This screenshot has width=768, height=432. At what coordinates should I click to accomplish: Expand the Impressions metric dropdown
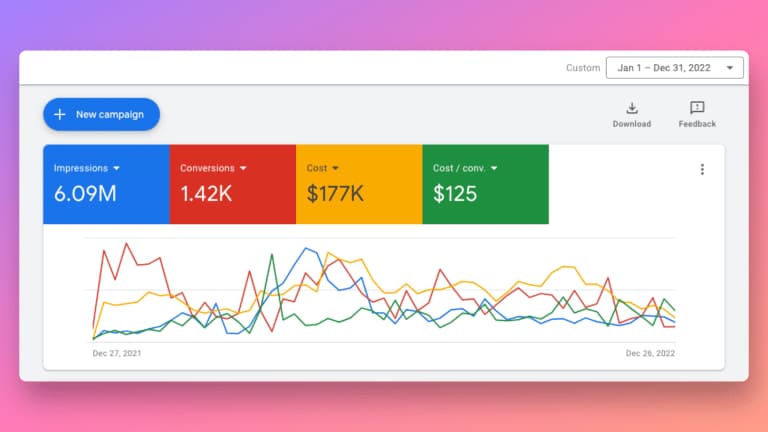(116, 168)
